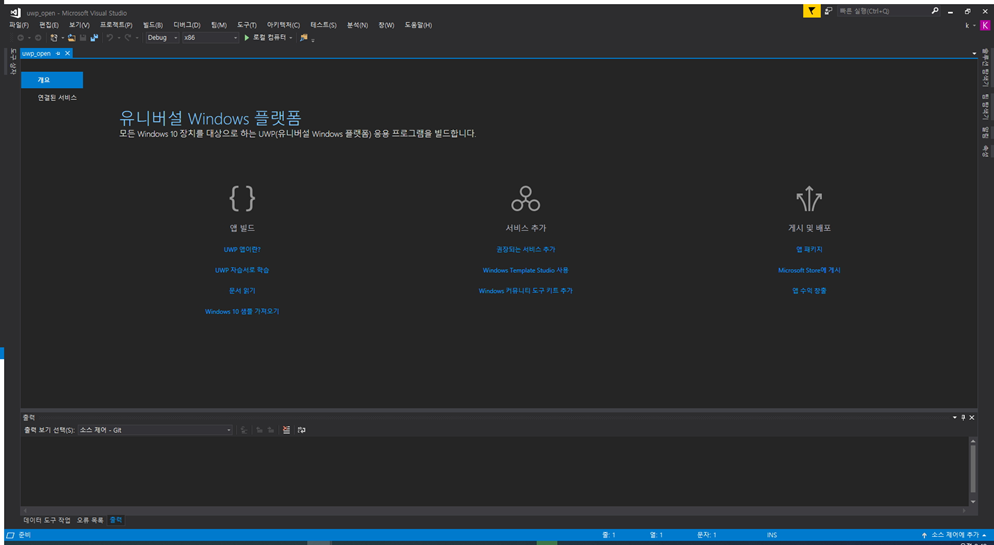Click the publish and deploy arrows icon
Image resolution: width=994 pixels, height=545 pixels.
(x=809, y=198)
